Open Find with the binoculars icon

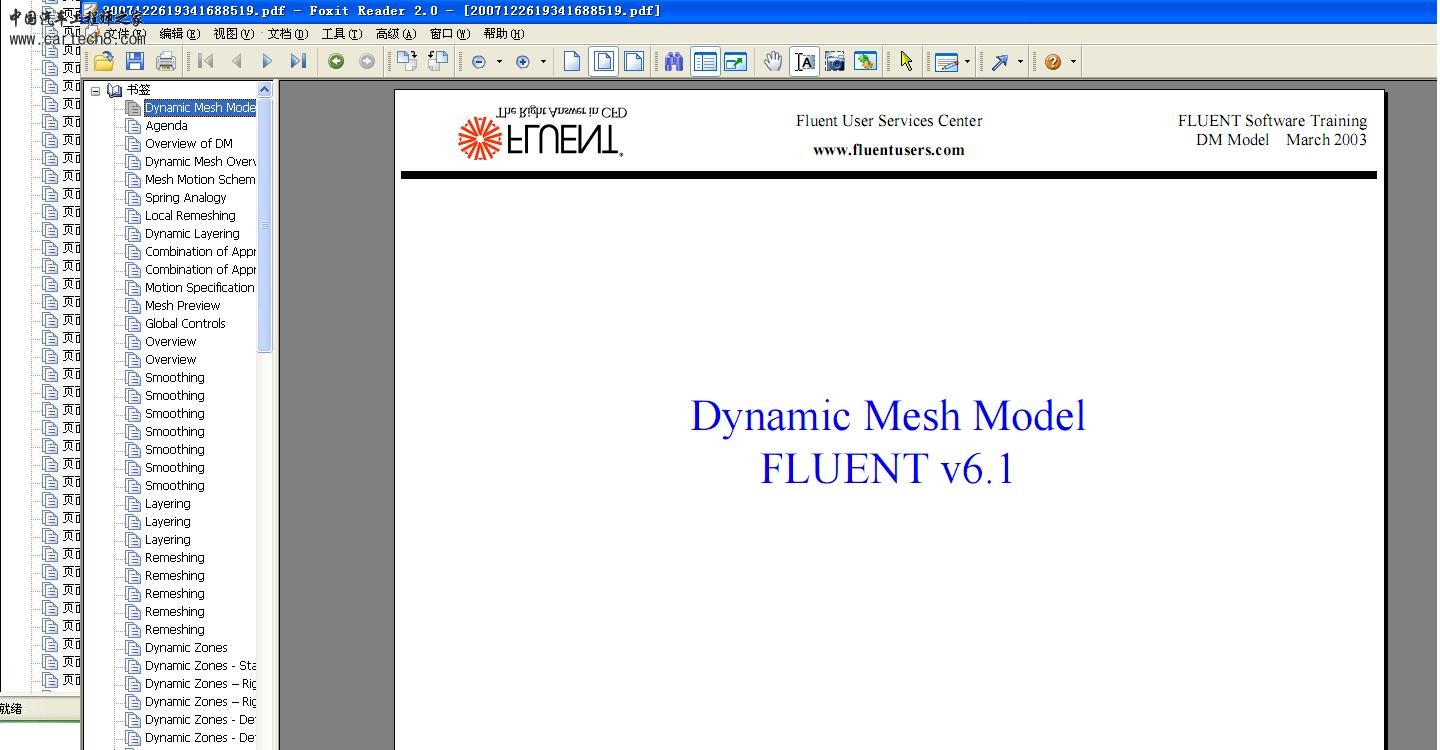click(x=674, y=62)
